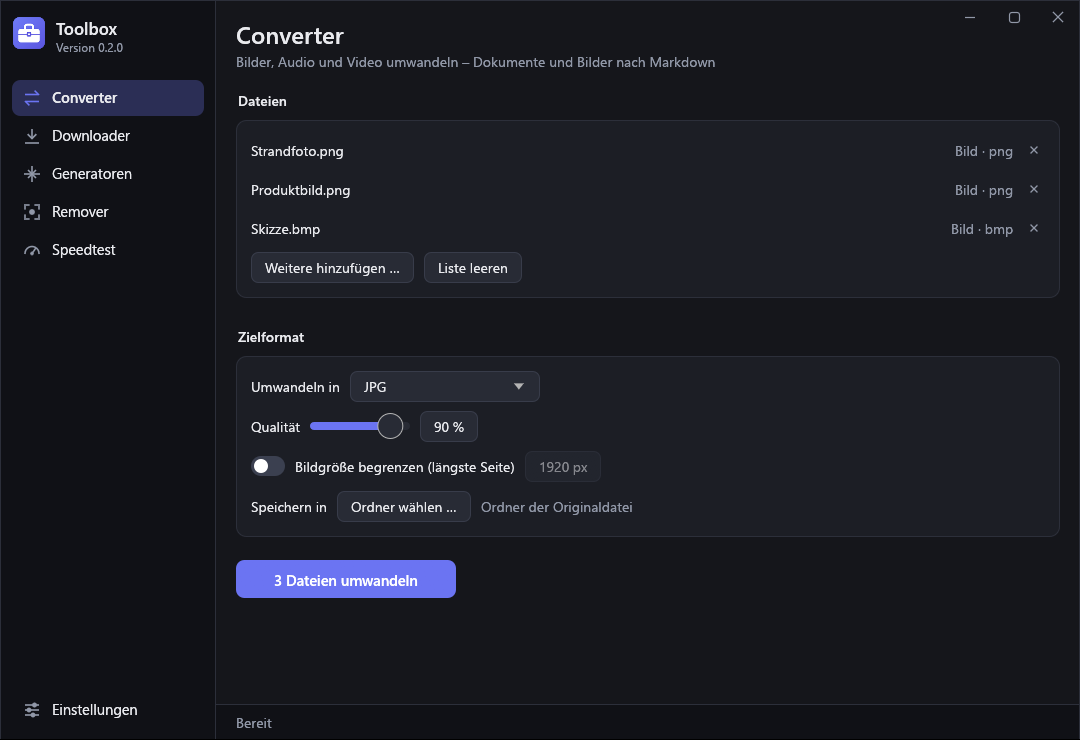1080x740 pixels.
Task: Go to the Remover section
Action: pyautogui.click(x=108, y=212)
